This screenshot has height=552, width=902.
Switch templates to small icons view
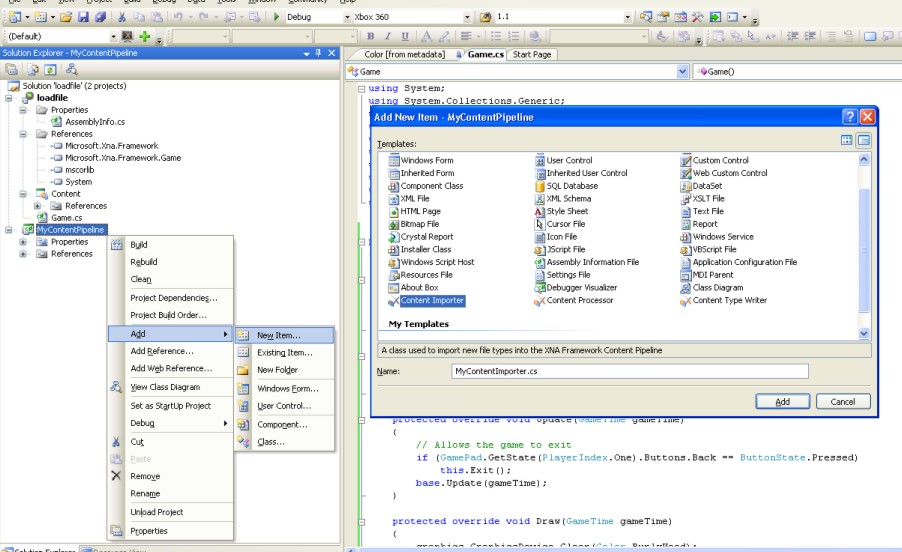(x=863, y=140)
